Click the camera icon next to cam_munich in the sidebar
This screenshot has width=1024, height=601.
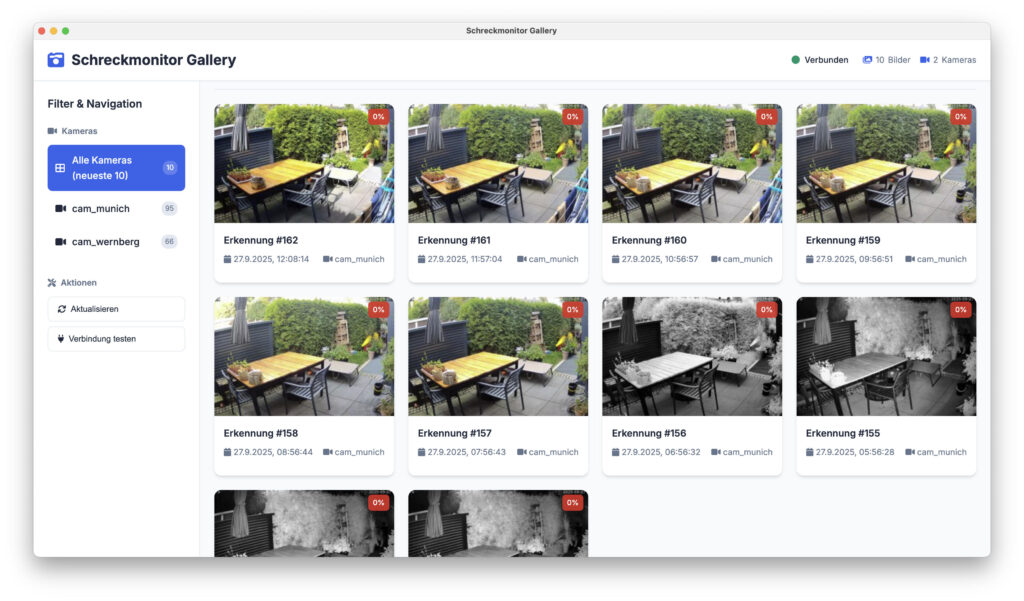click(60, 209)
